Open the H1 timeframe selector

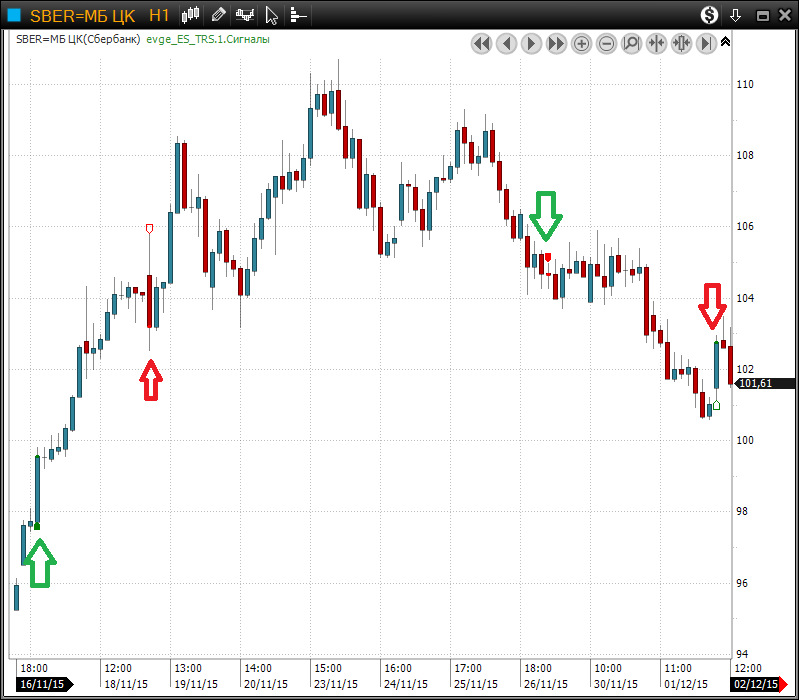coord(158,15)
